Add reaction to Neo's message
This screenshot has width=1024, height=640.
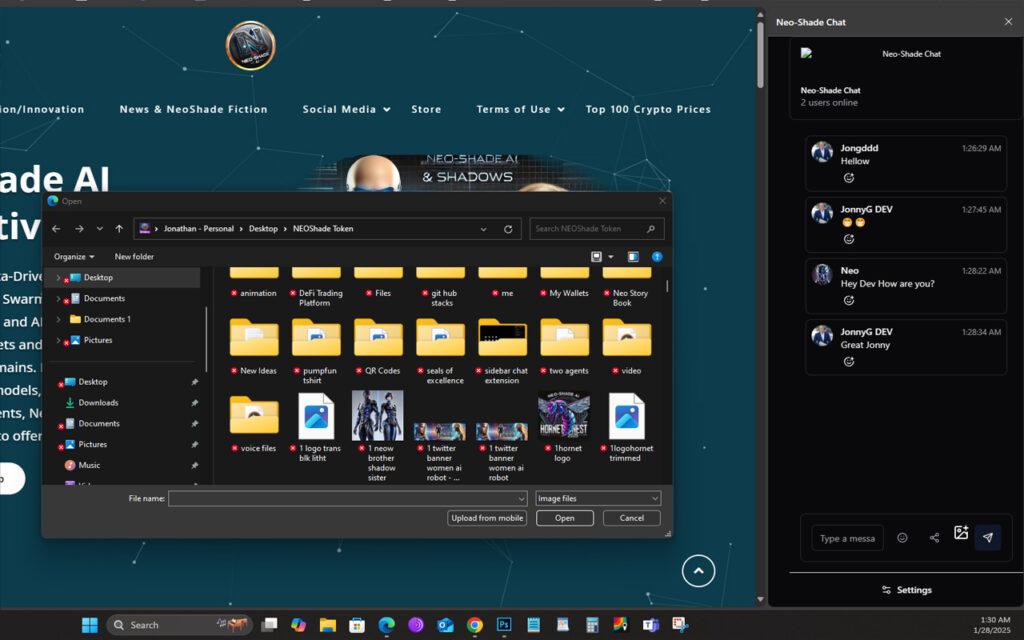(848, 300)
